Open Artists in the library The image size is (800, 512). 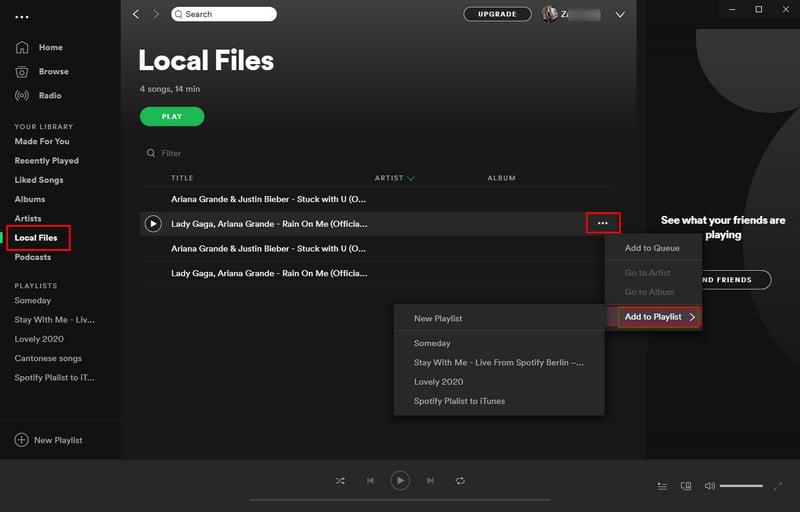pyautogui.click(x=28, y=218)
